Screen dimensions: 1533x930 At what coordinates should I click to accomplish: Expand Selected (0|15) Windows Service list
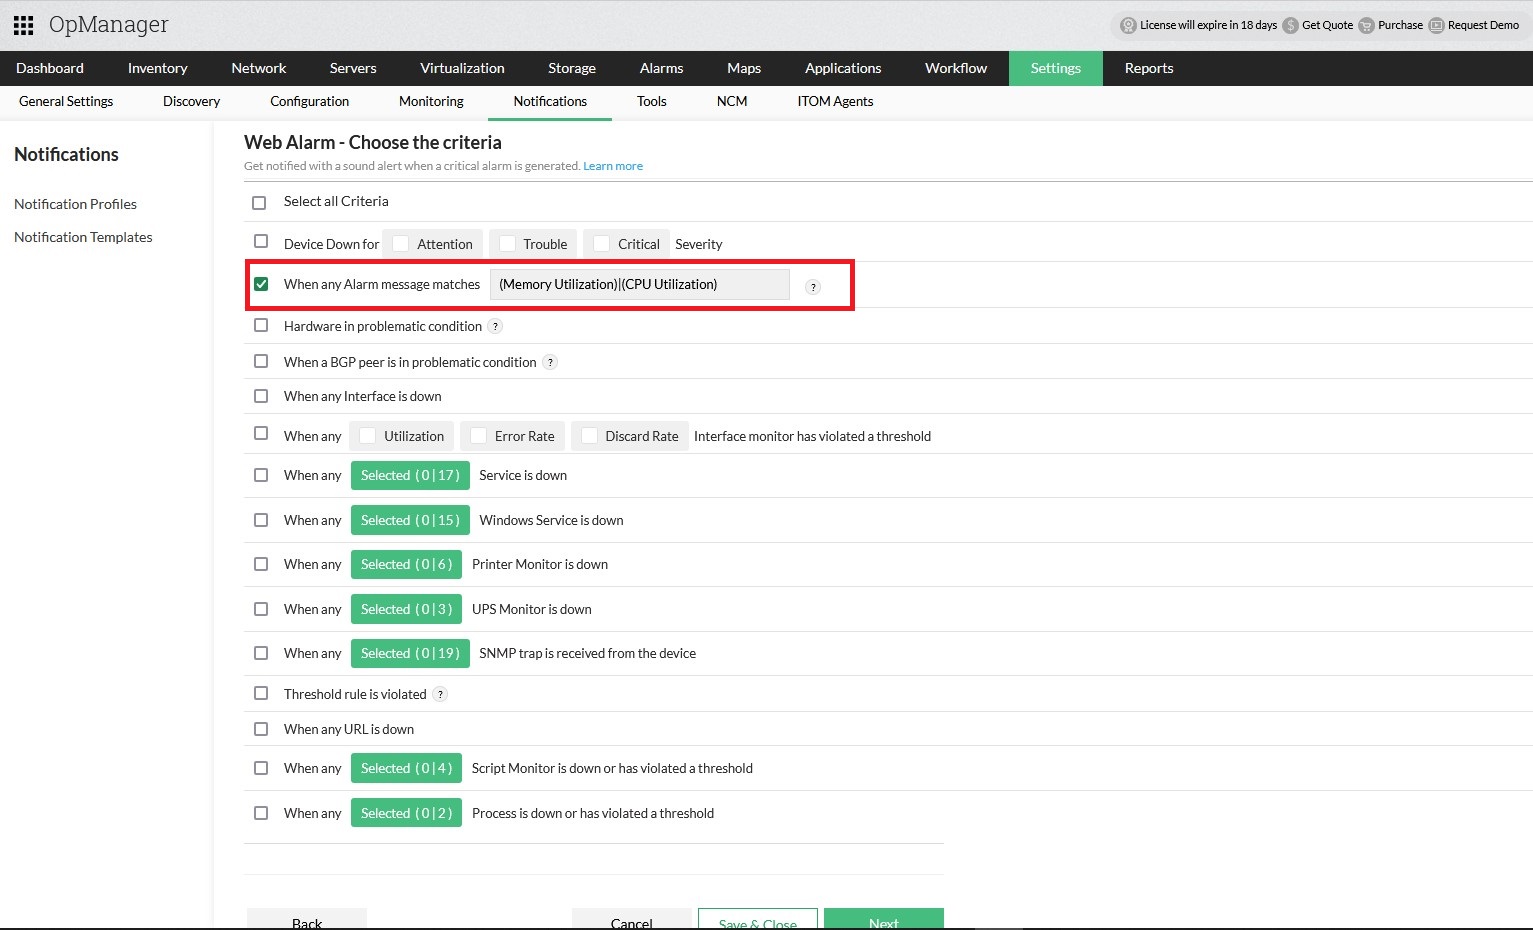point(410,521)
